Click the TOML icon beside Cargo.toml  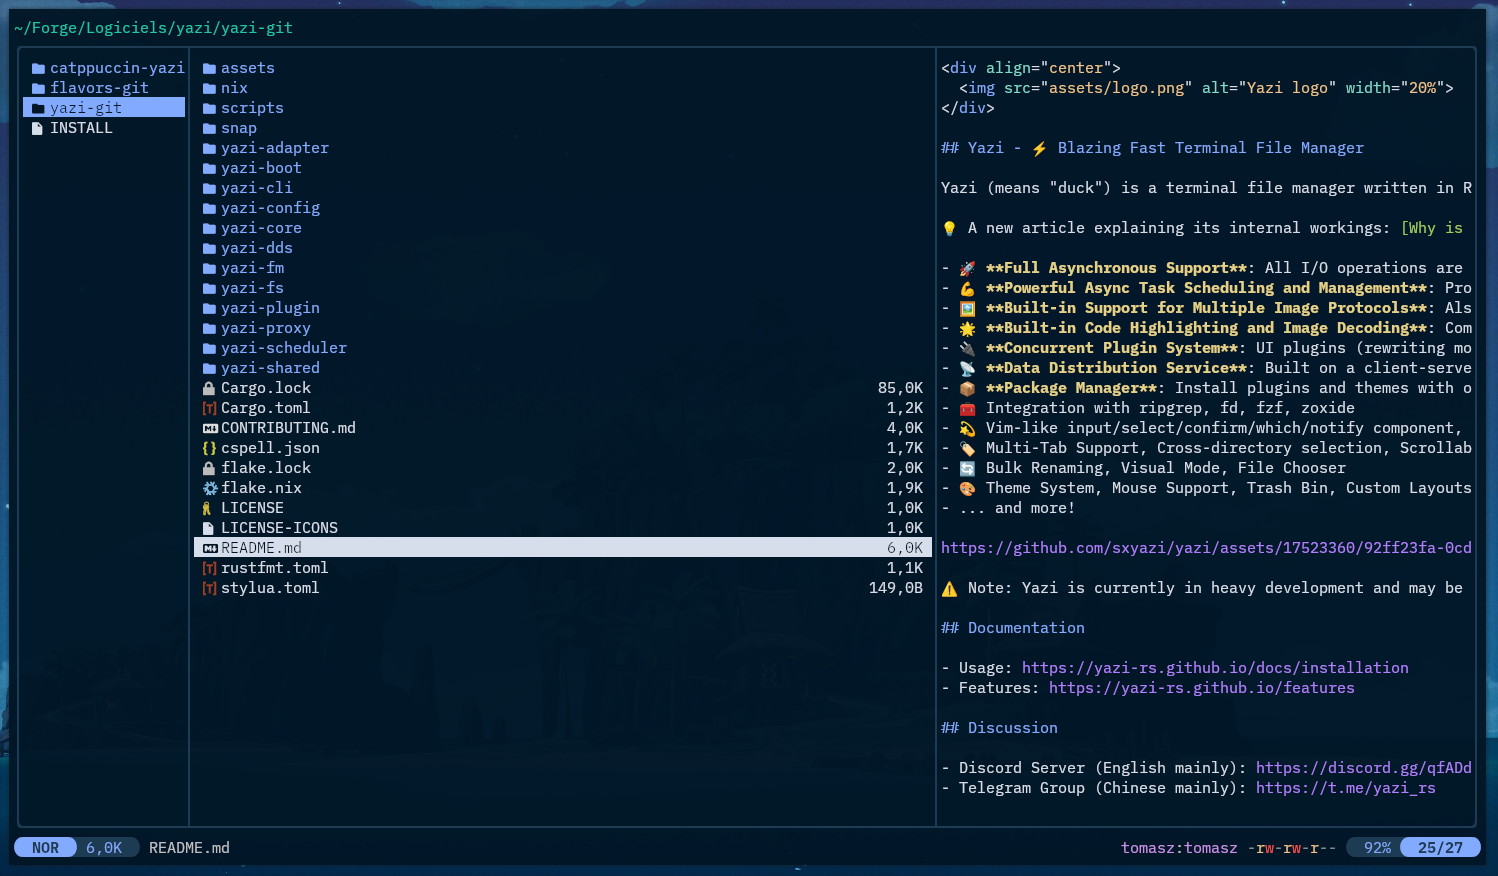[209, 408]
